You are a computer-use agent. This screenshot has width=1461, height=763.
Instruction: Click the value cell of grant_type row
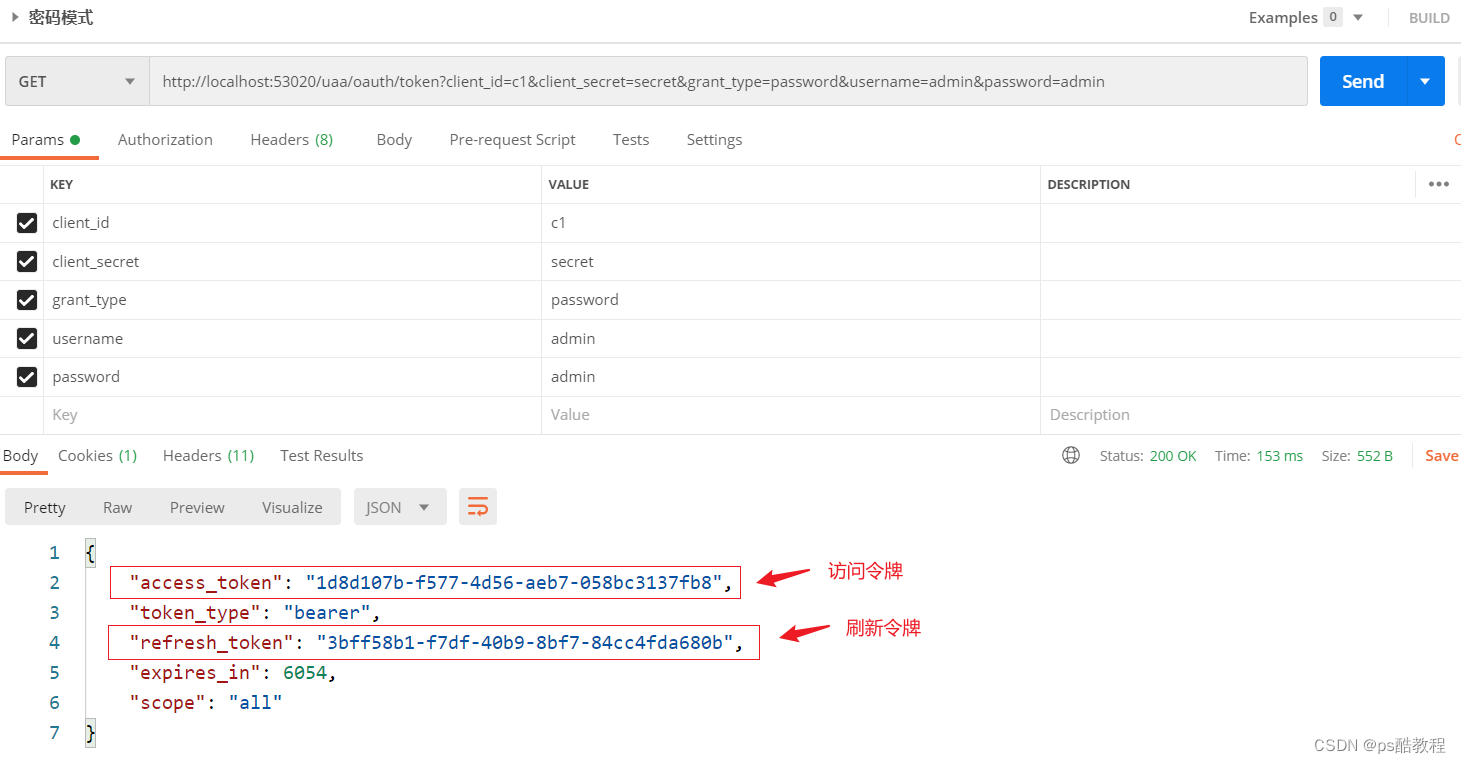(791, 300)
